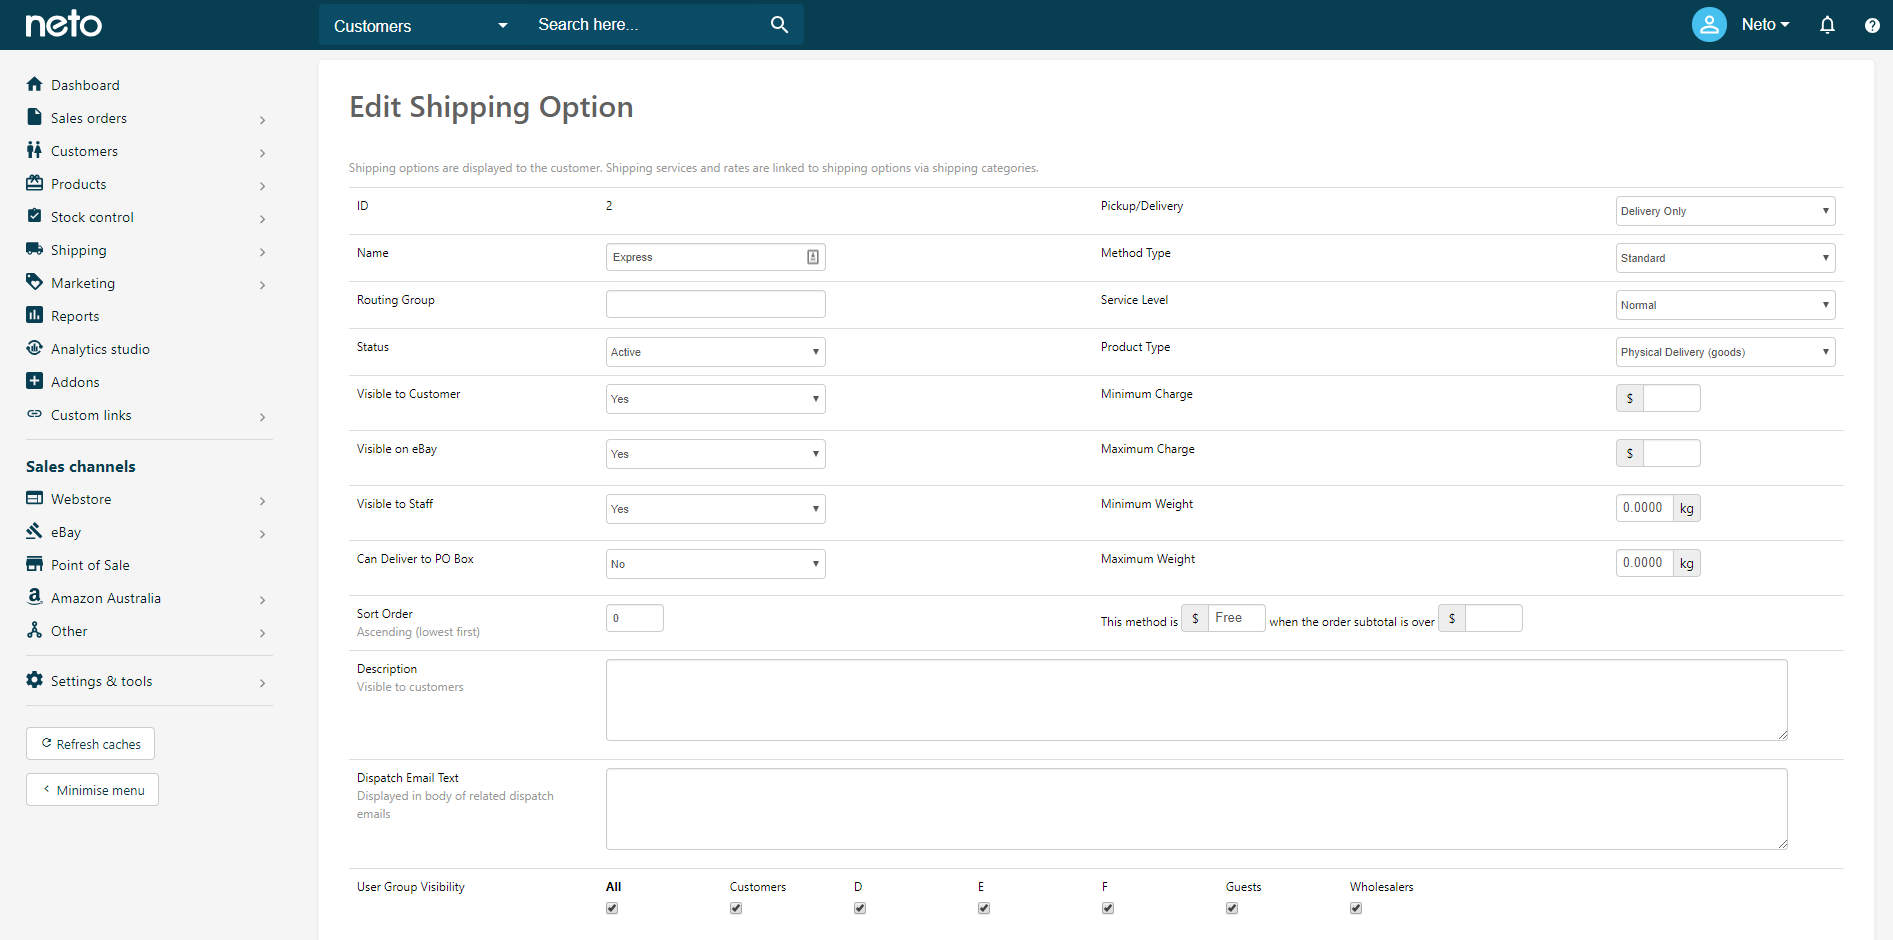Click the Sales orders document icon
The image size is (1893, 940).
pyautogui.click(x=35, y=117)
